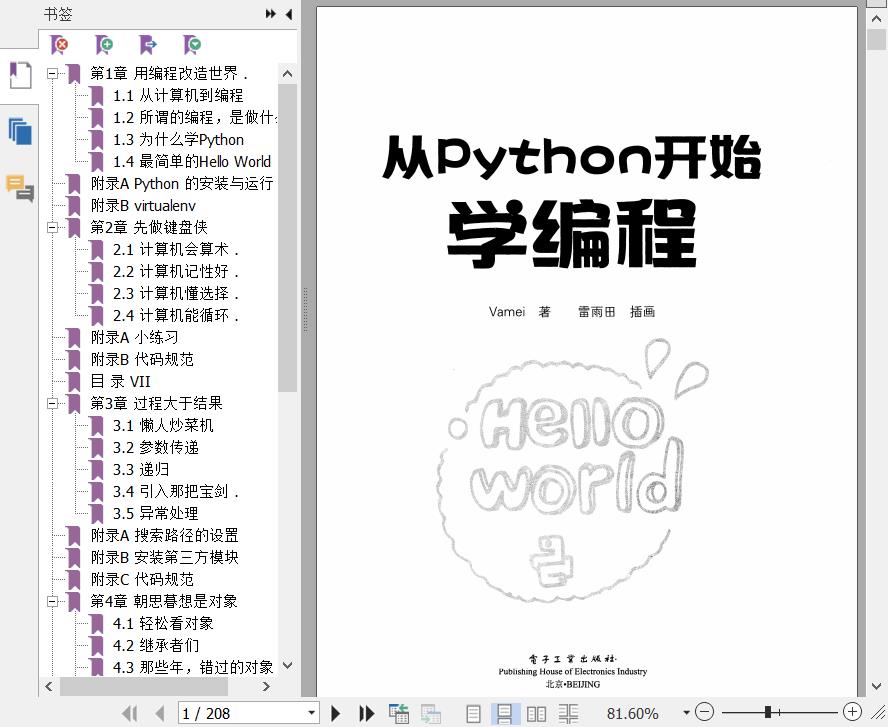The width and height of the screenshot is (888, 727).
Task: Select bookmark 附录C 代码规范
Action: [x=142, y=580]
